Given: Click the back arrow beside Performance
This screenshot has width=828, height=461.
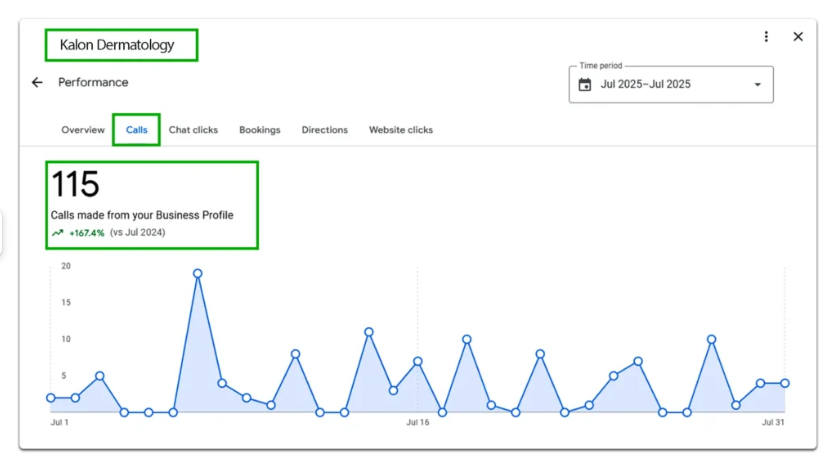Looking at the screenshot, I should tap(37, 83).
